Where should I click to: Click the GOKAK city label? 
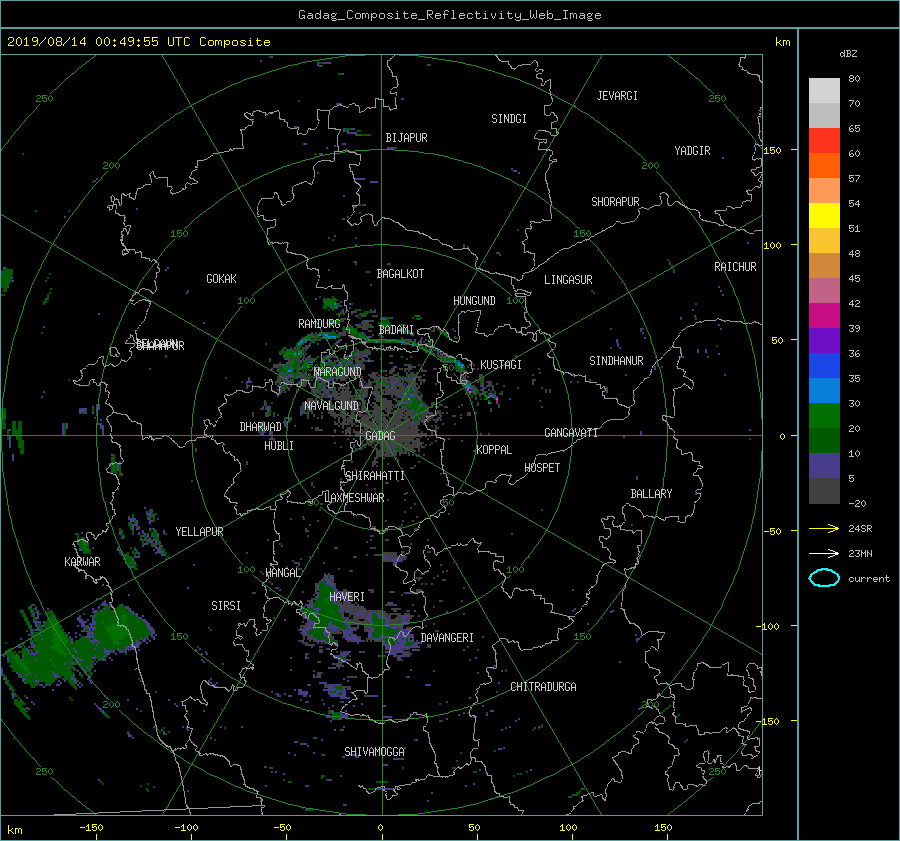tap(221, 278)
